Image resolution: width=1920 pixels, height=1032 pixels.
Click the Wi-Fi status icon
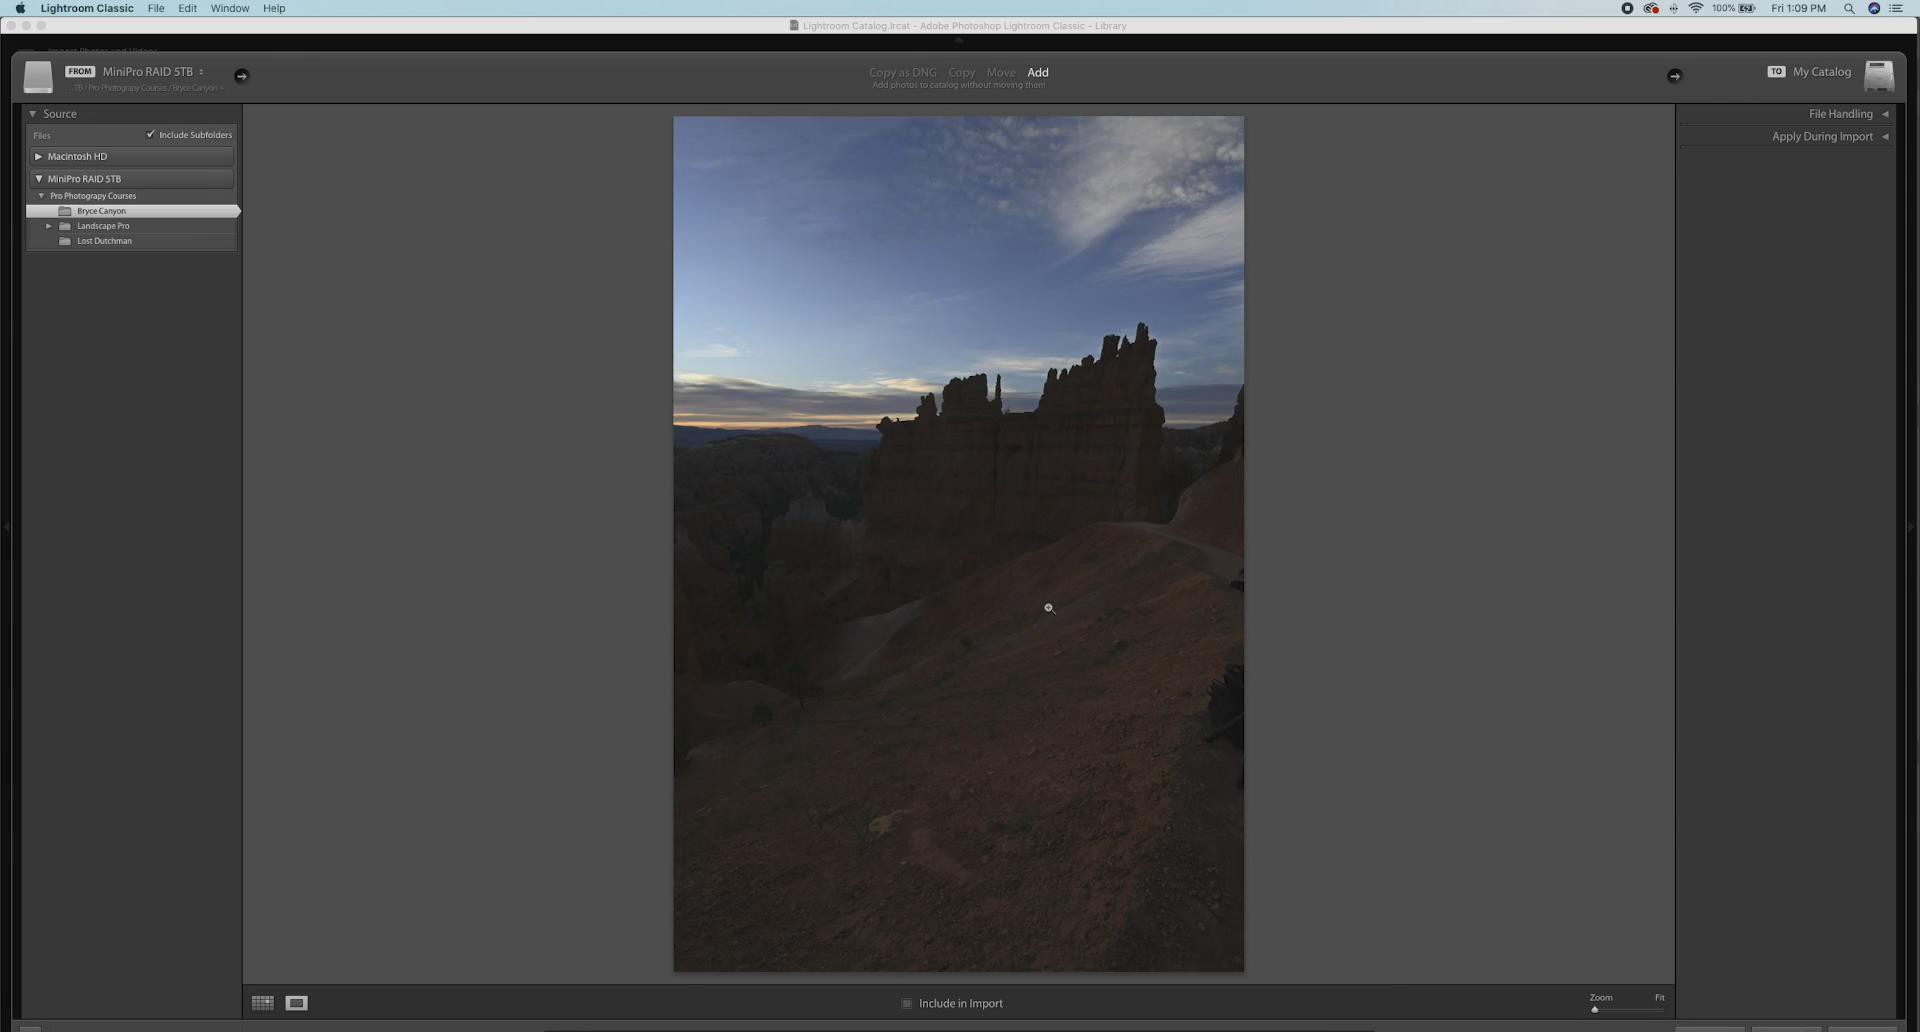coord(1696,8)
